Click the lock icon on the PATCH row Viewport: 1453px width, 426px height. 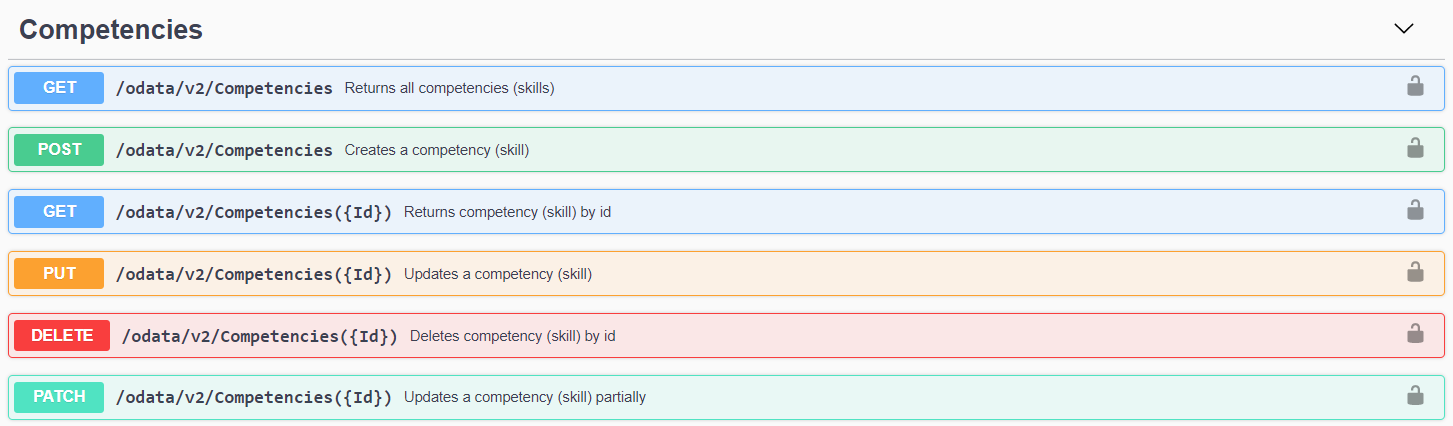pyautogui.click(x=1415, y=397)
